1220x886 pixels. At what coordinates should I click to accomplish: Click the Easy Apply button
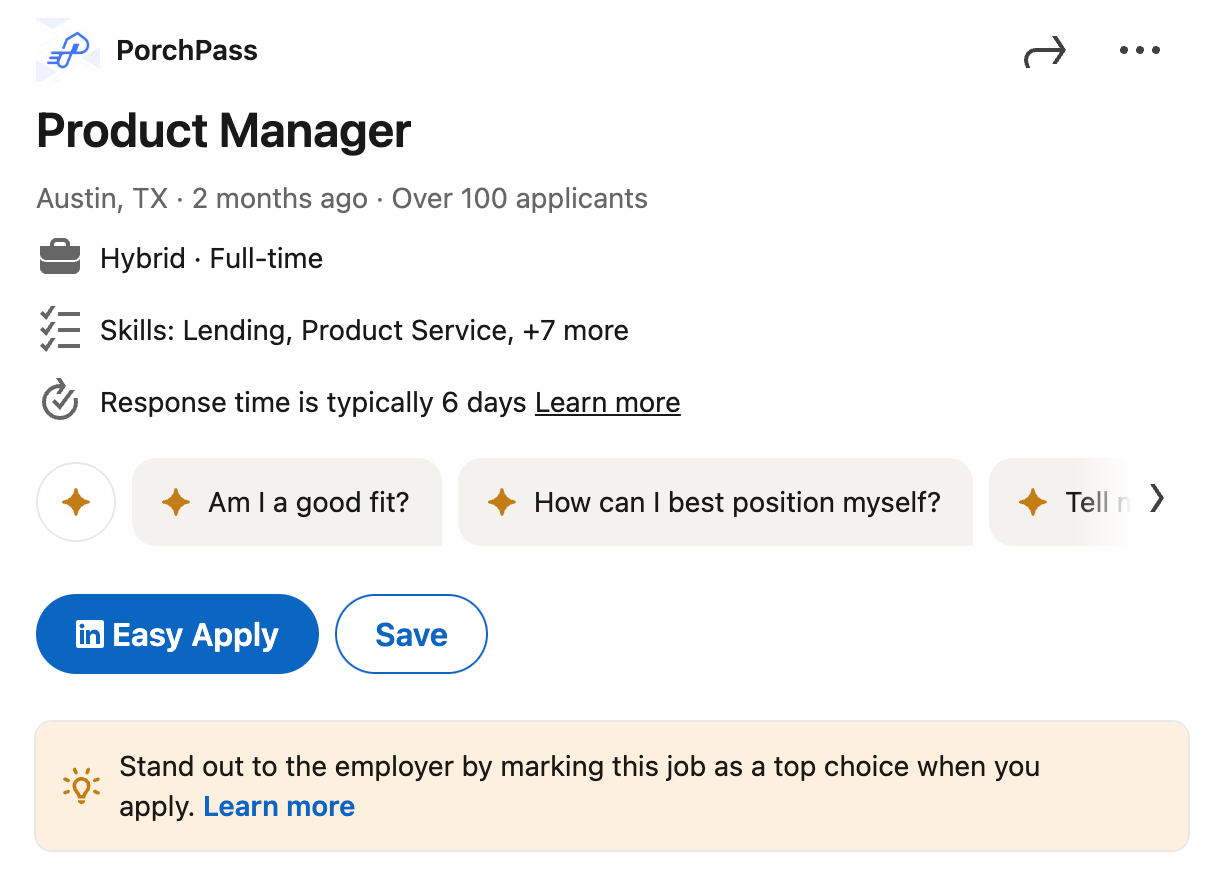[177, 634]
